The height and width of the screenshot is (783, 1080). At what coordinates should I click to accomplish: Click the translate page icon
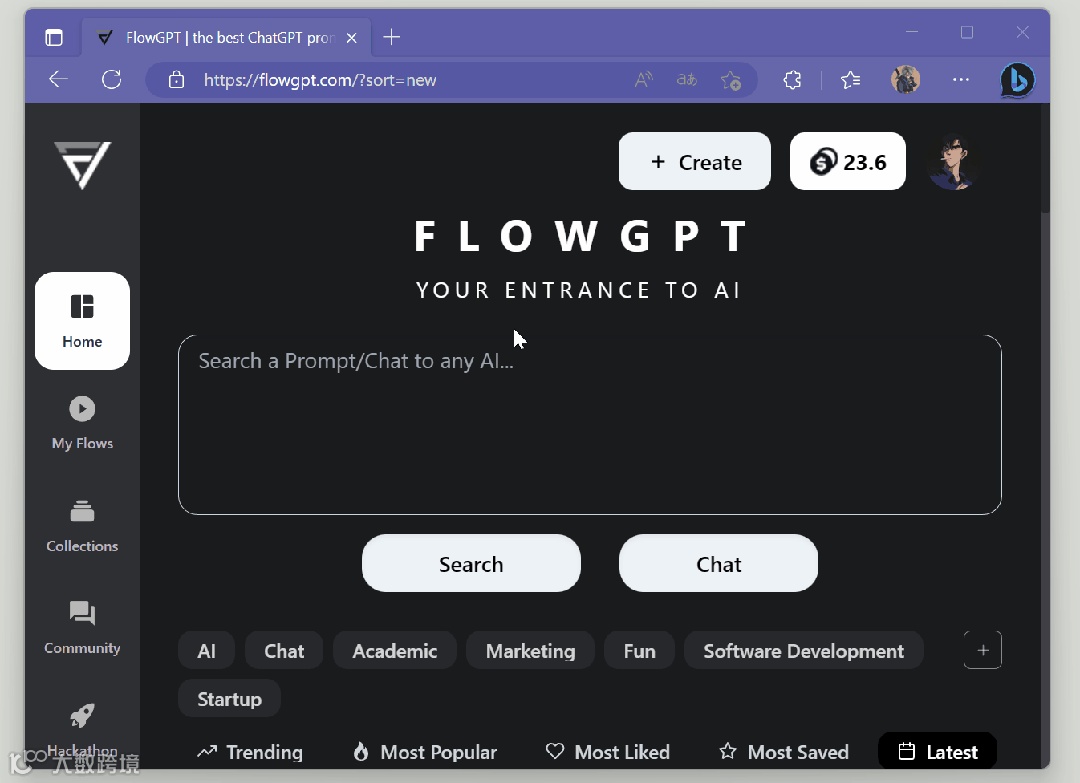coord(687,80)
